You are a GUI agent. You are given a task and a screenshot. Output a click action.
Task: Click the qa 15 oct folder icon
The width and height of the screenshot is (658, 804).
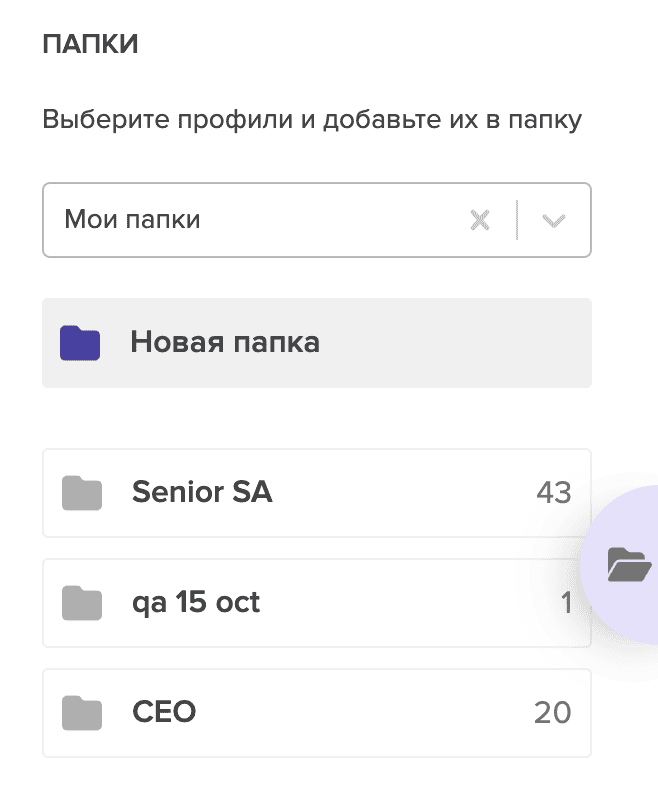point(82,603)
